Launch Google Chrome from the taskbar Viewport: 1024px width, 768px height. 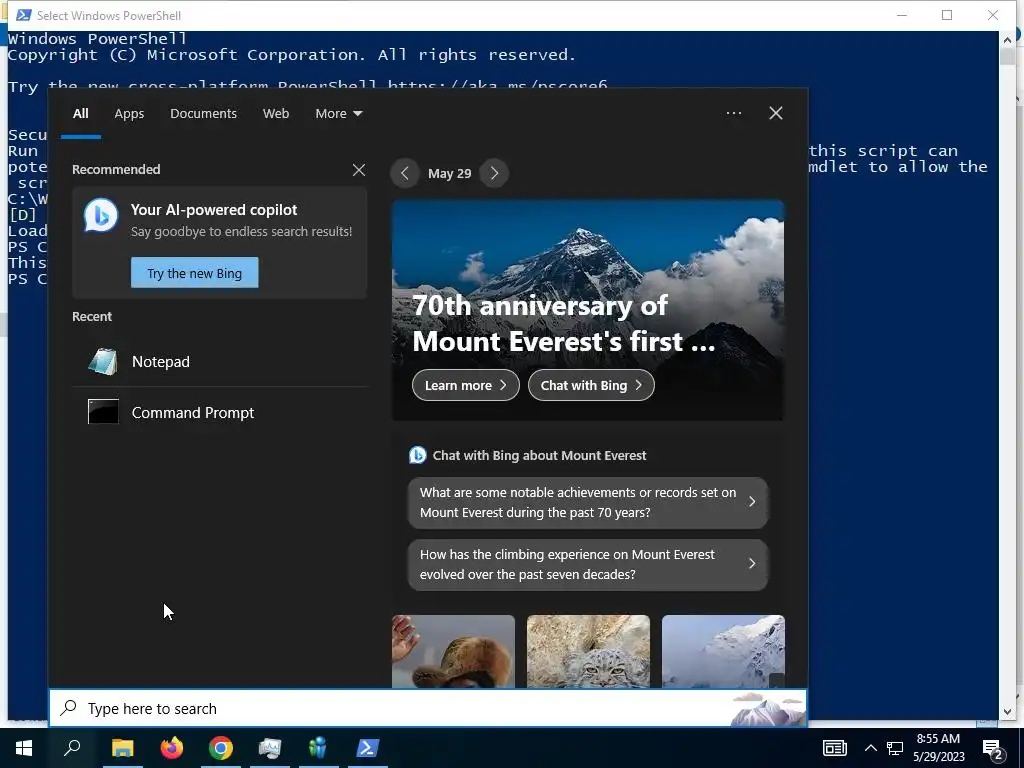point(221,748)
